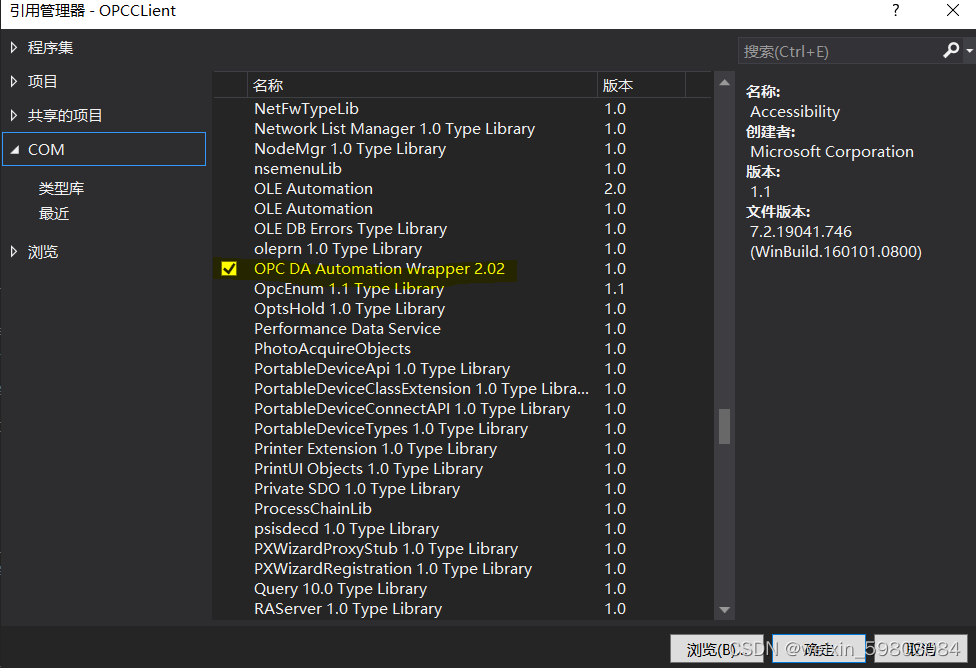The image size is (976, 668).
Task: Select 最近 in the left sidebar
Action: tap(54, 213)
